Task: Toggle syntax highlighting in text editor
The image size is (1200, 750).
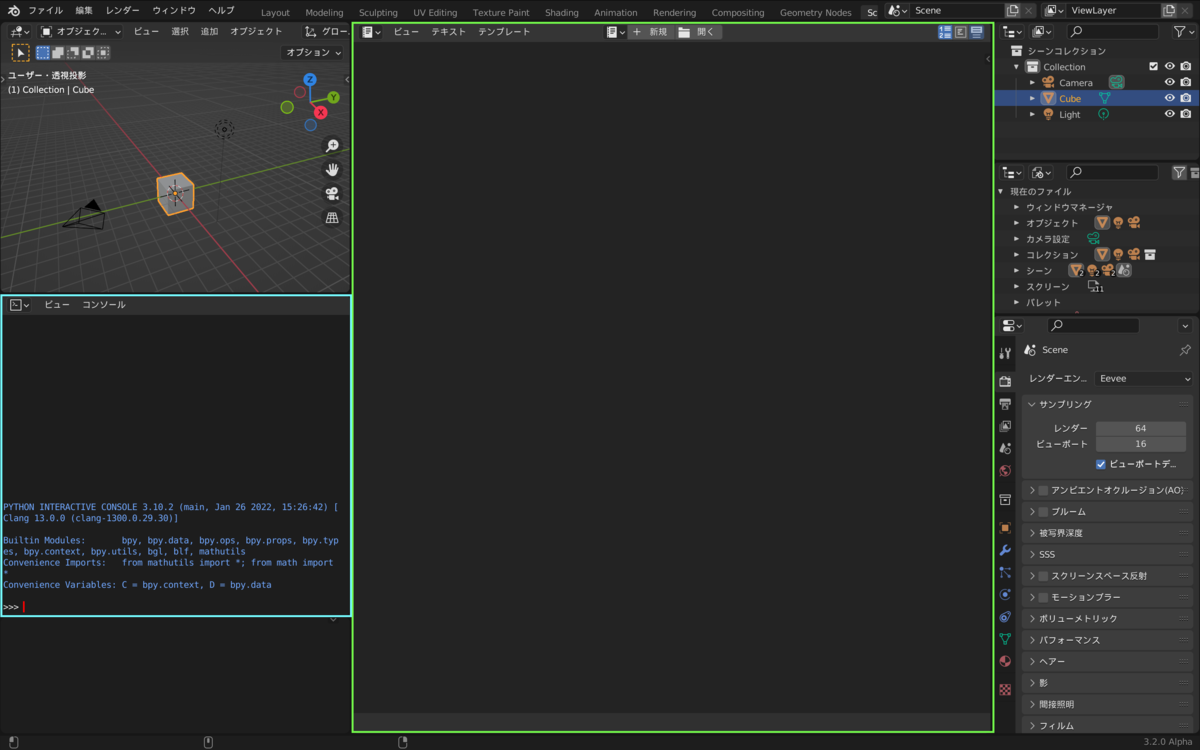Action: coord(977,32)
